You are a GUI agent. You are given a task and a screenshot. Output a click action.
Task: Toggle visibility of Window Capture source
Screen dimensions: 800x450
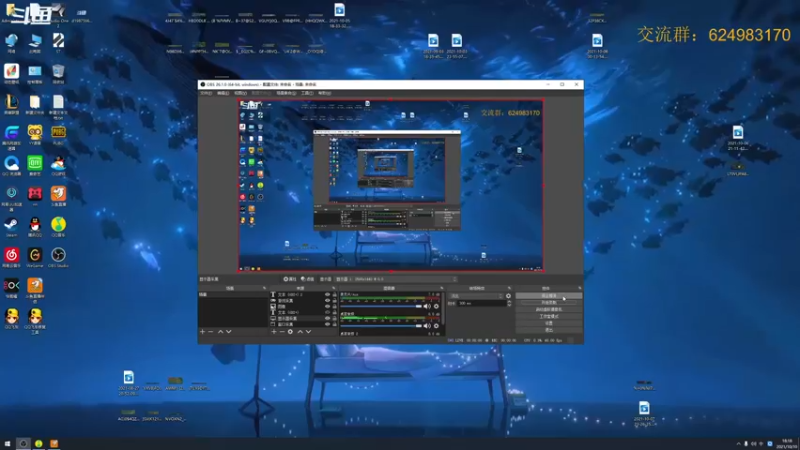327,324
